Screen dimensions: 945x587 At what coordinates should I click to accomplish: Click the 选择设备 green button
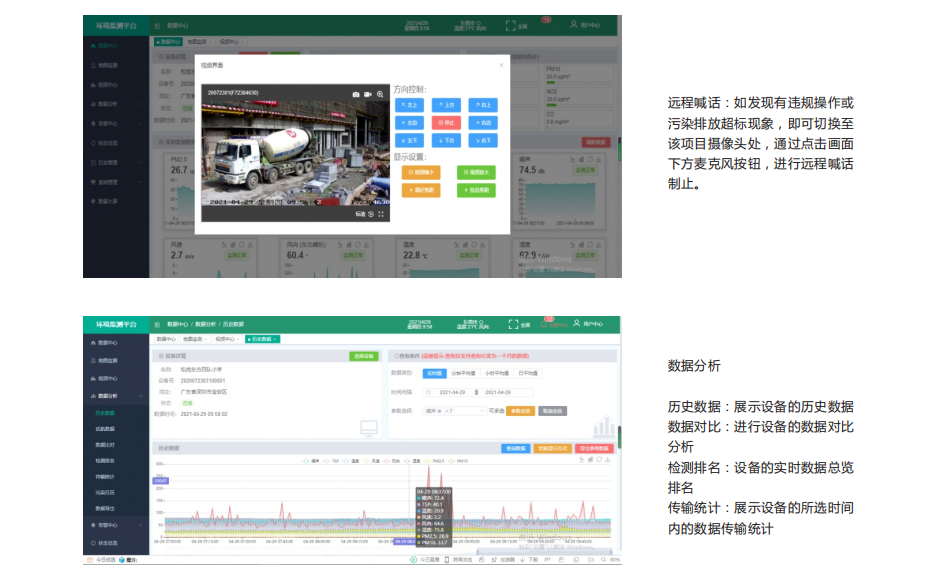click(x=364, y=356)
